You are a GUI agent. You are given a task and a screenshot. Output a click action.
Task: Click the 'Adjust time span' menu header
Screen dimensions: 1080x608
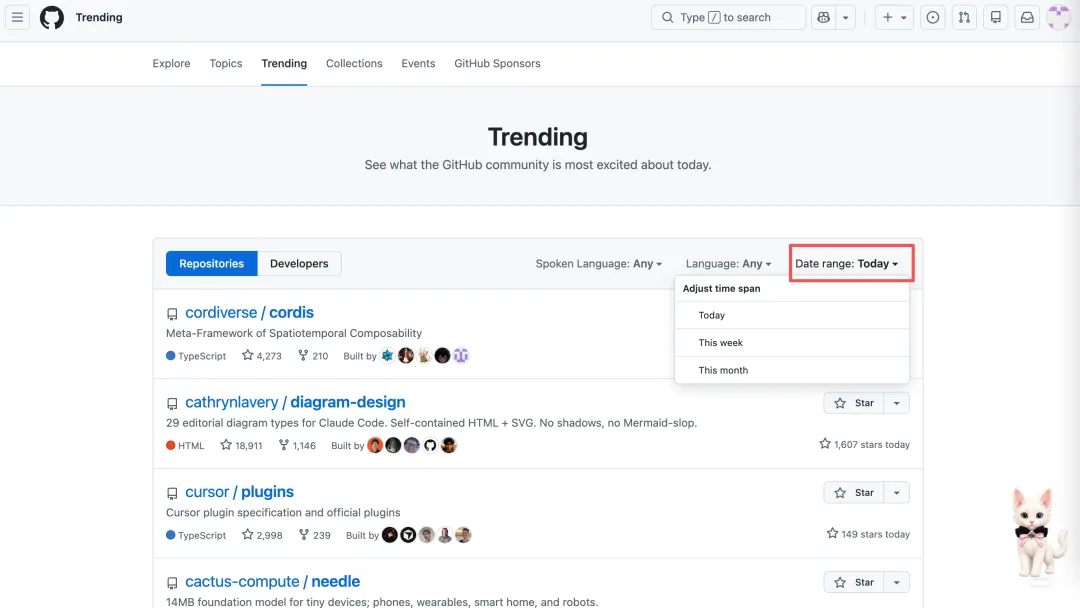pyautogui.click(x=721, y=289)
